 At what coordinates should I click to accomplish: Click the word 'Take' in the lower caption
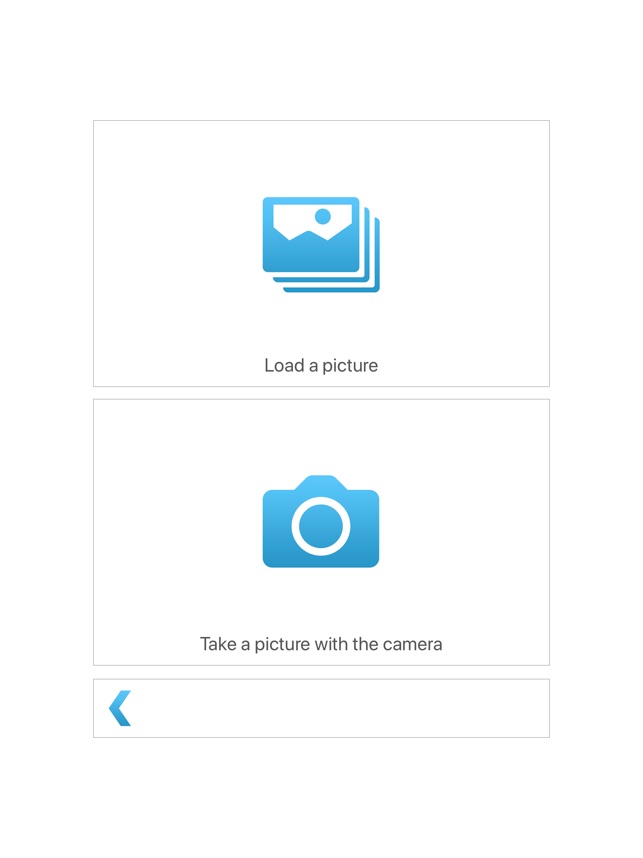[x=218, y=644]
